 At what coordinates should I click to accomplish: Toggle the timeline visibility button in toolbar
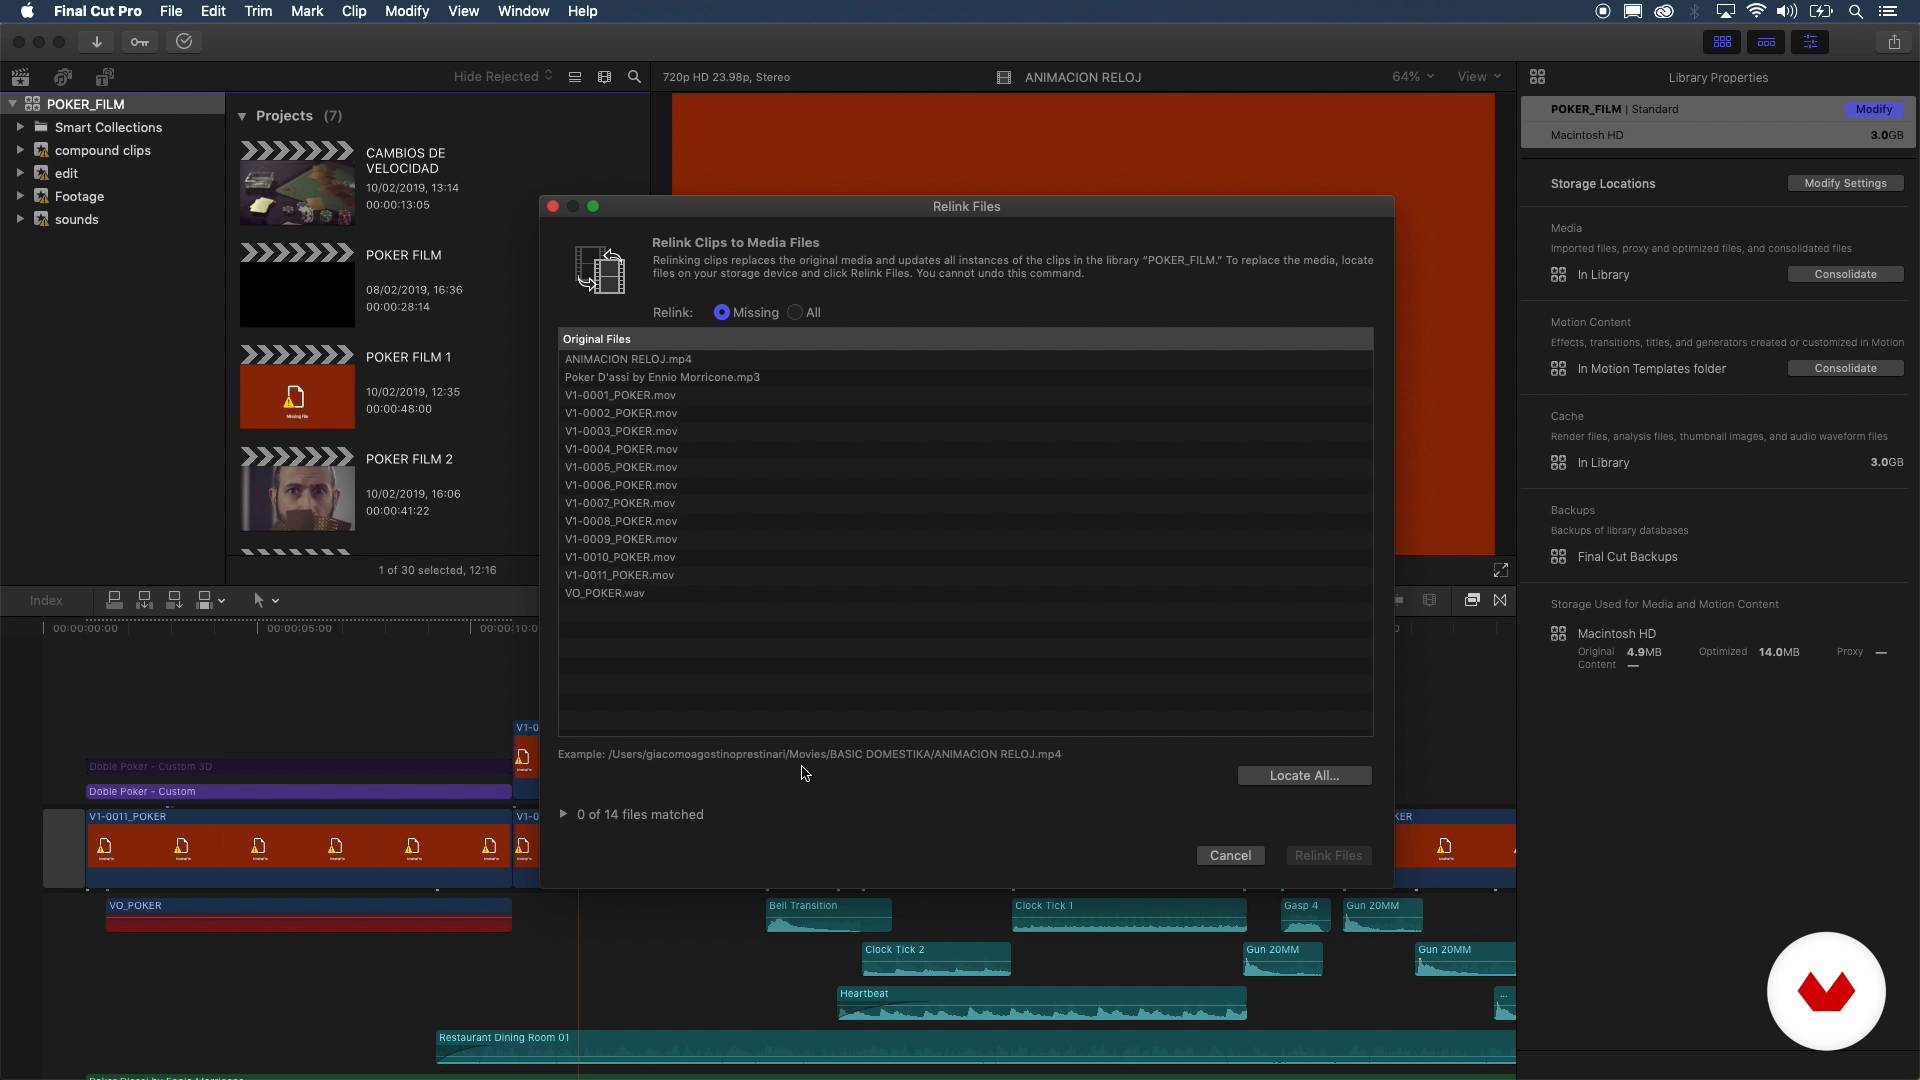click(x=1766, y=42)
